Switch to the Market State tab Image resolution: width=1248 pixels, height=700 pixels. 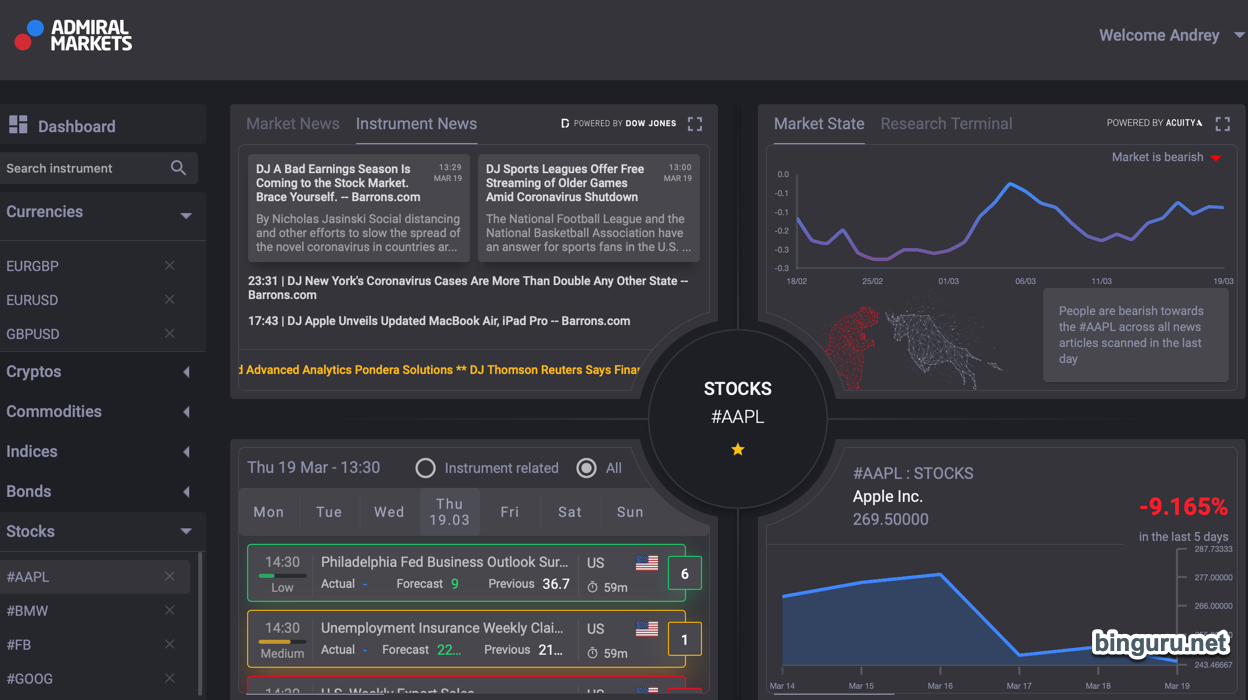point(819,124)
